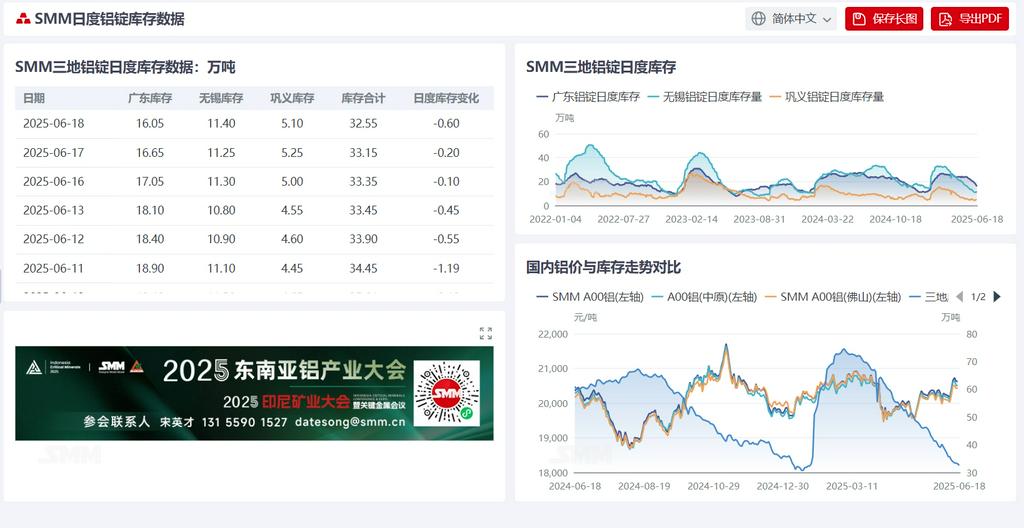Click the 国内铝价与库存走势对比 chart title
The height and width of the screenshot is (528, 1024).
604,267
